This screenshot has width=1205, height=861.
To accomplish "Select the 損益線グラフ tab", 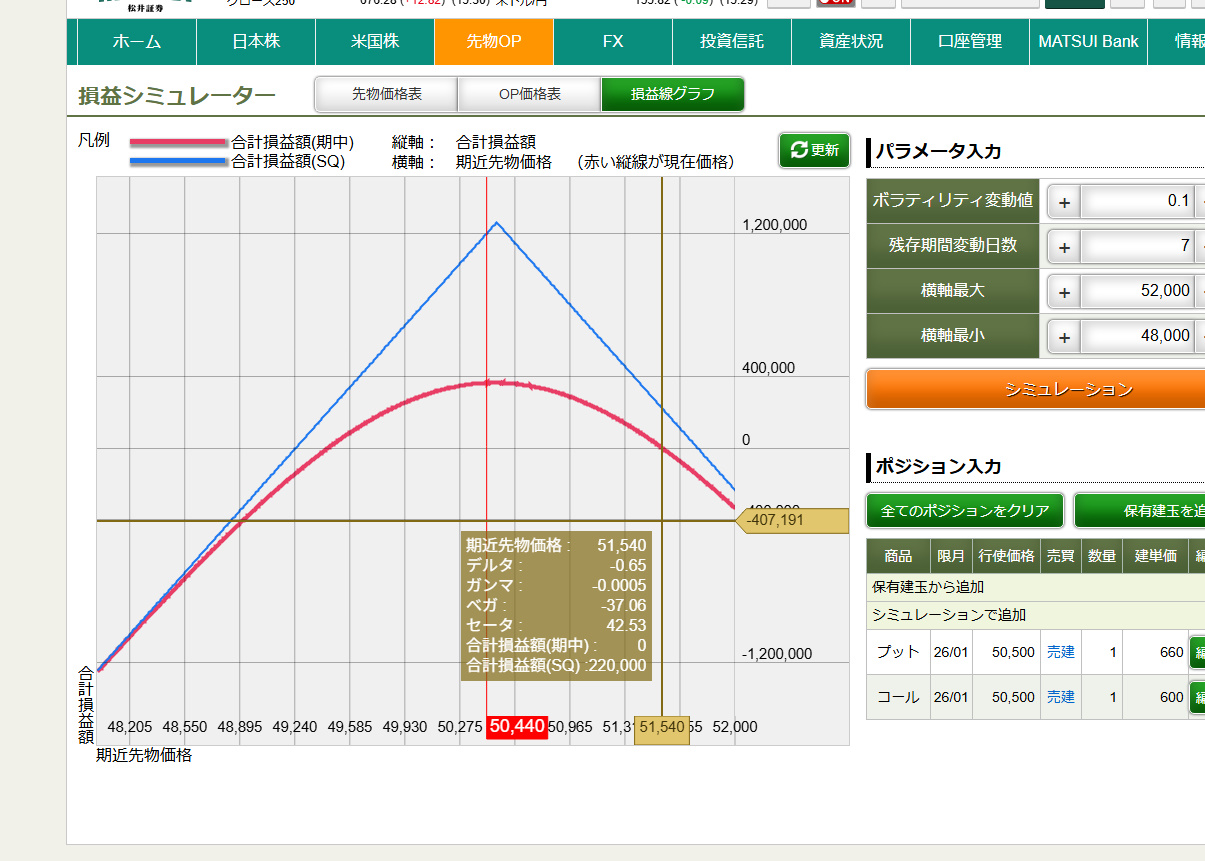I will click(672, 95).
